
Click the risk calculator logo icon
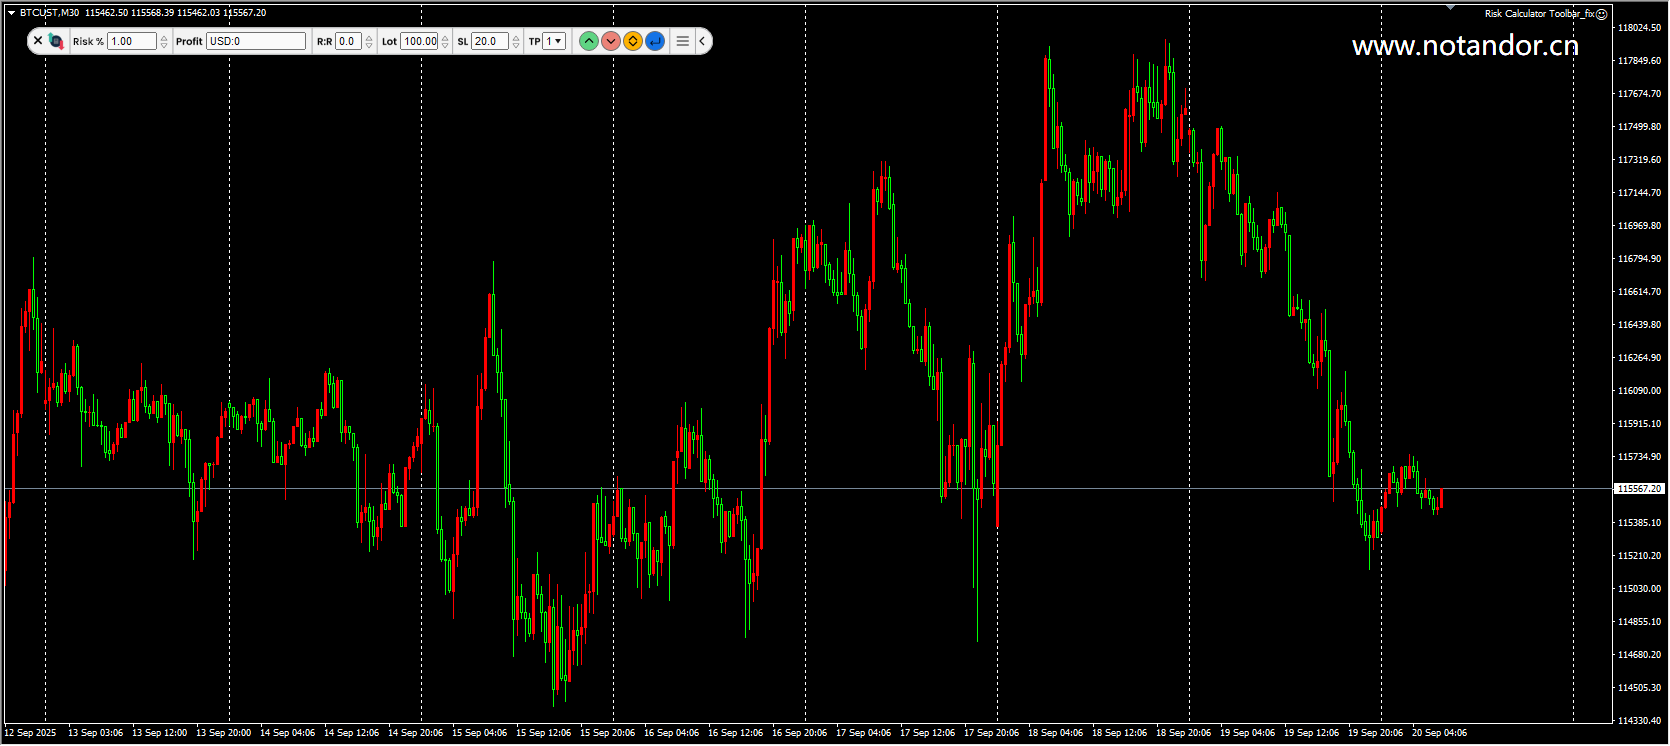[x=56, y=41]
